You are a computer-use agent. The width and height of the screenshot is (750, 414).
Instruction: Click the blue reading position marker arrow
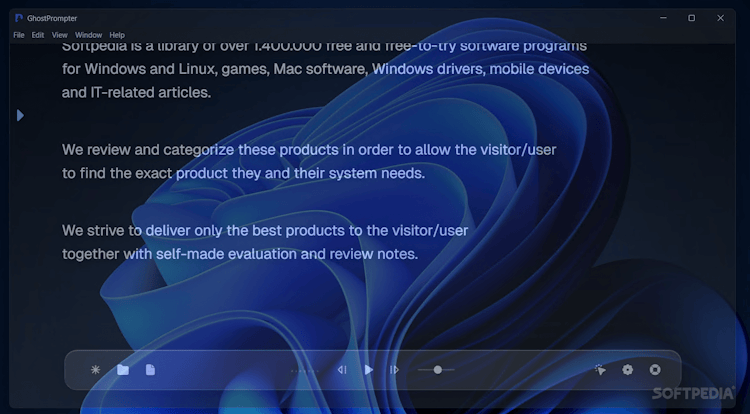pyautogui.click(x=20, y=115)
